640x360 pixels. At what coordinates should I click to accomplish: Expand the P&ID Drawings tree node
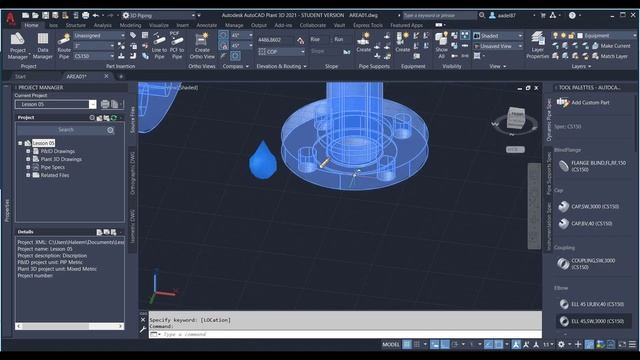coord(28,151)
